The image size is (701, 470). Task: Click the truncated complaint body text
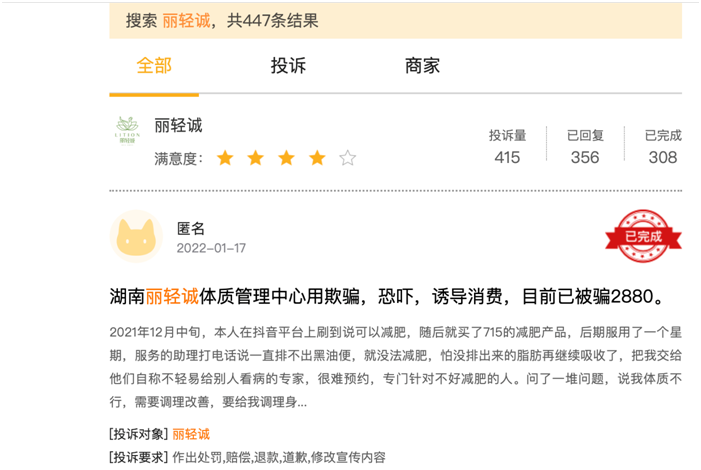click(x=396, y=367)
